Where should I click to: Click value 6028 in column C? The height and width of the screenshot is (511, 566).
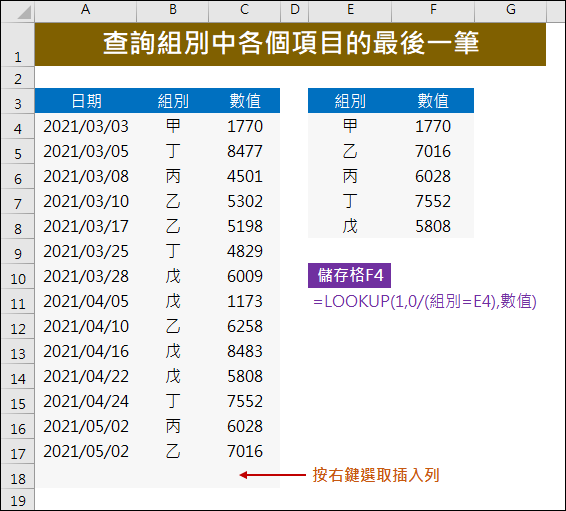point(244,426)
